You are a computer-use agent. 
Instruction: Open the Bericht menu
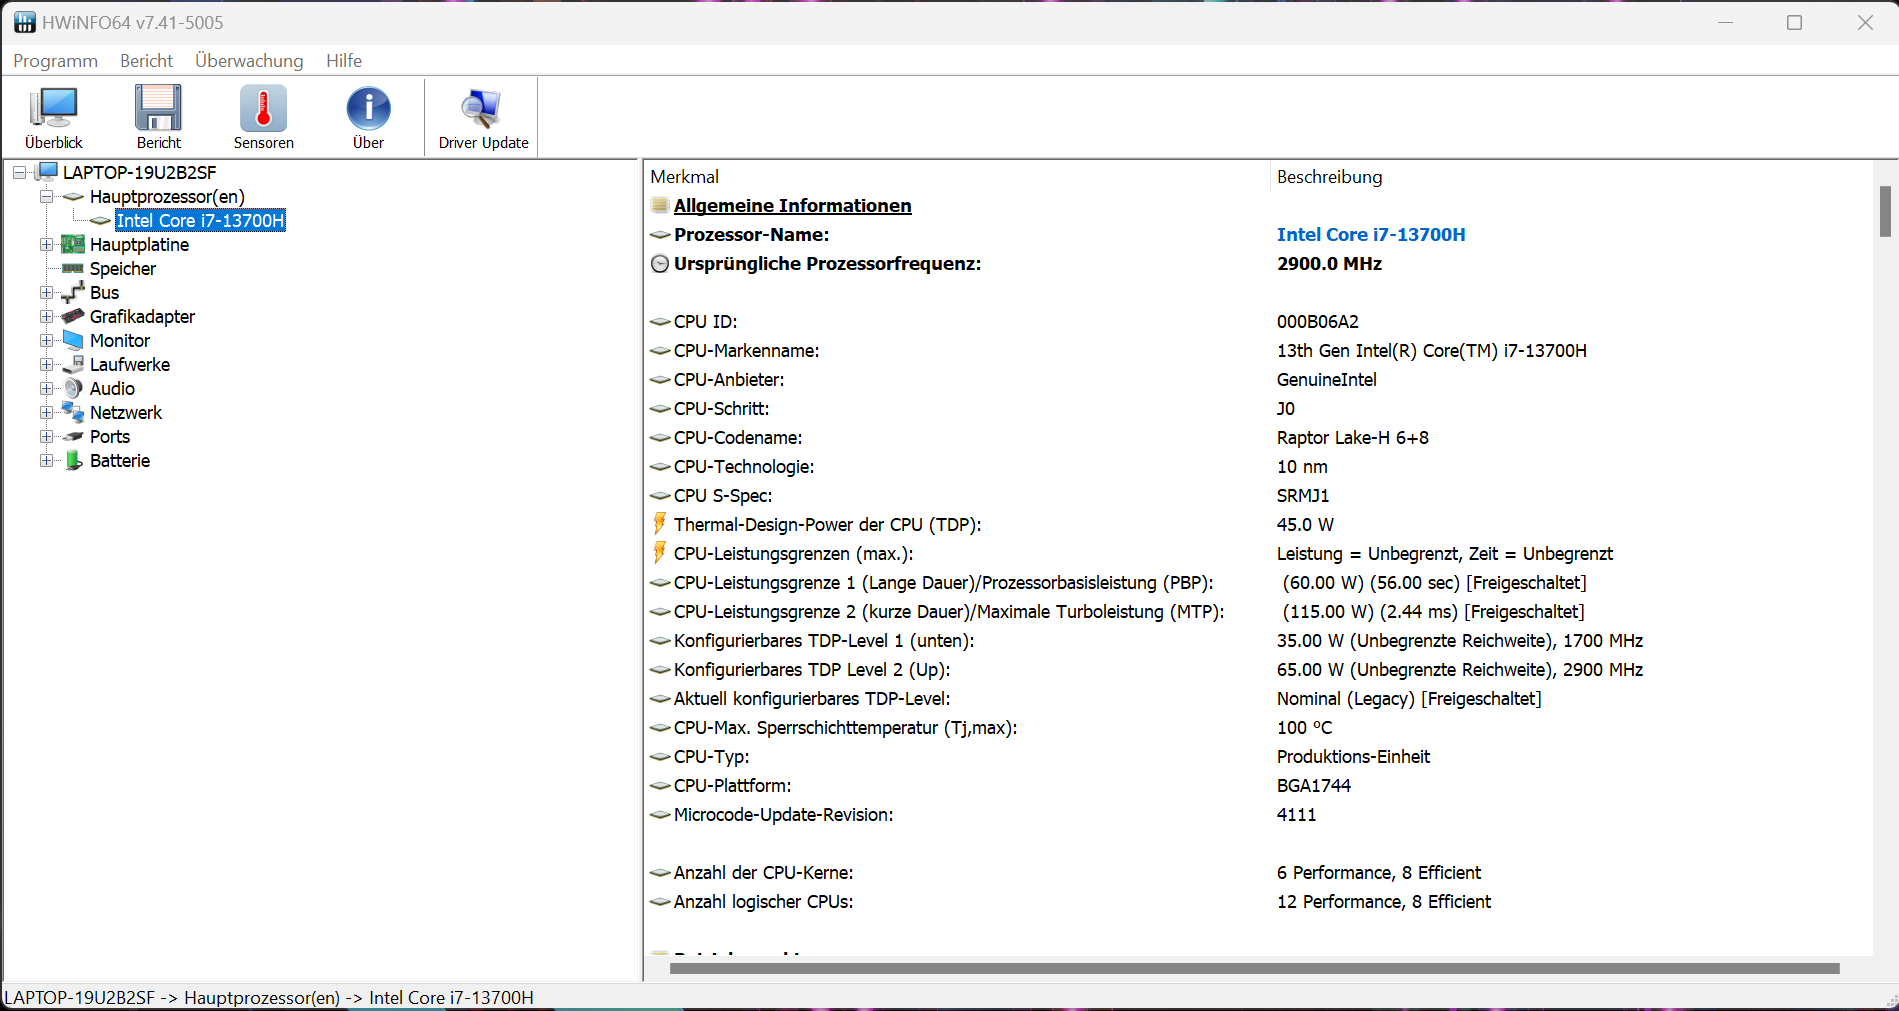(146, 60)
